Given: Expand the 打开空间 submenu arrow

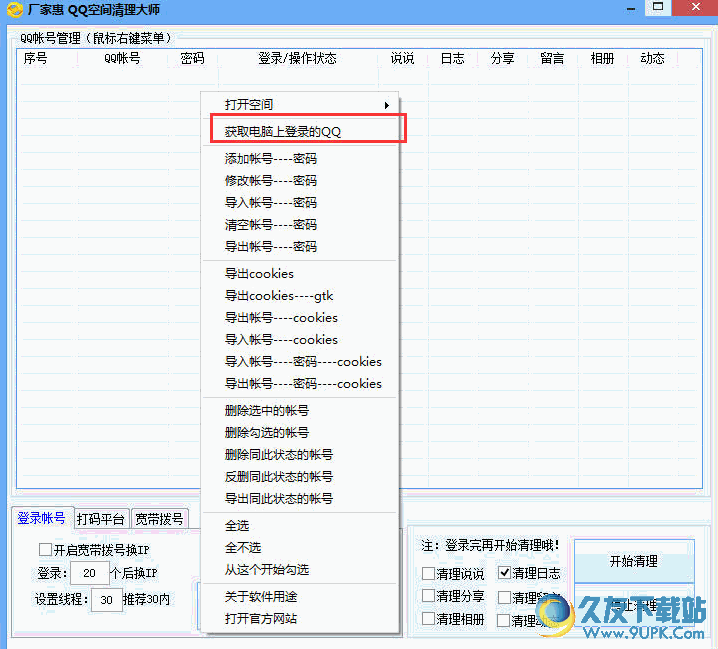Looking at the screenshot, I should point(387,105).
